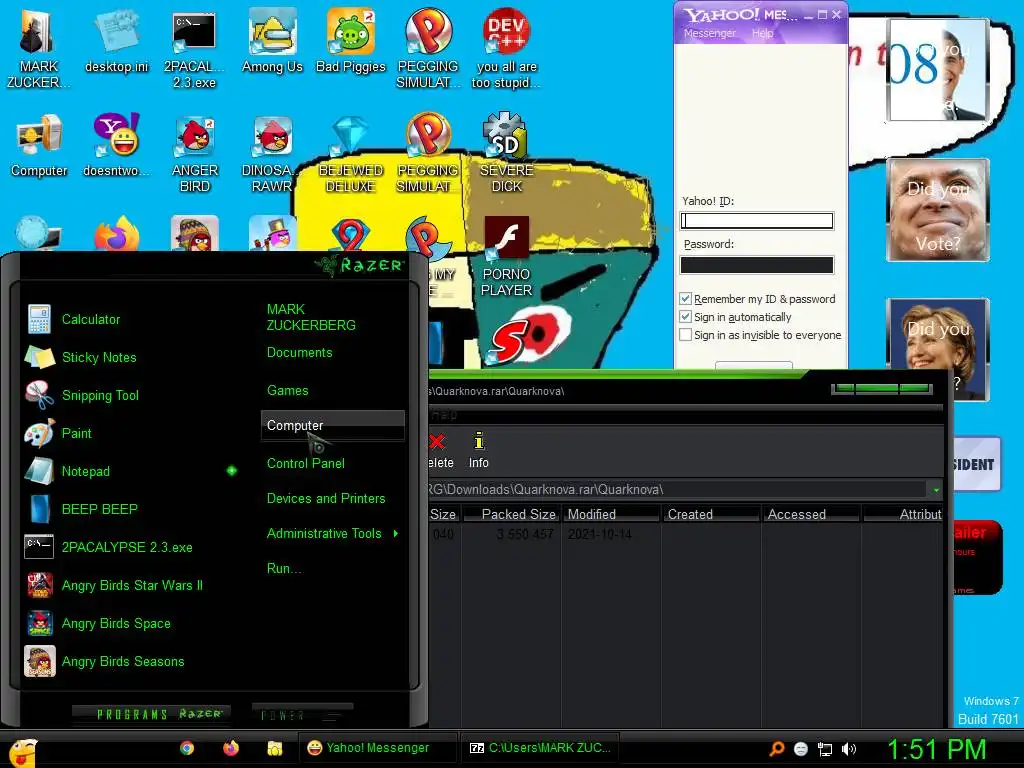Open the Messenger menu in Yahoo
Viewport: 1024px width, 768px height.
click(709, 33)
